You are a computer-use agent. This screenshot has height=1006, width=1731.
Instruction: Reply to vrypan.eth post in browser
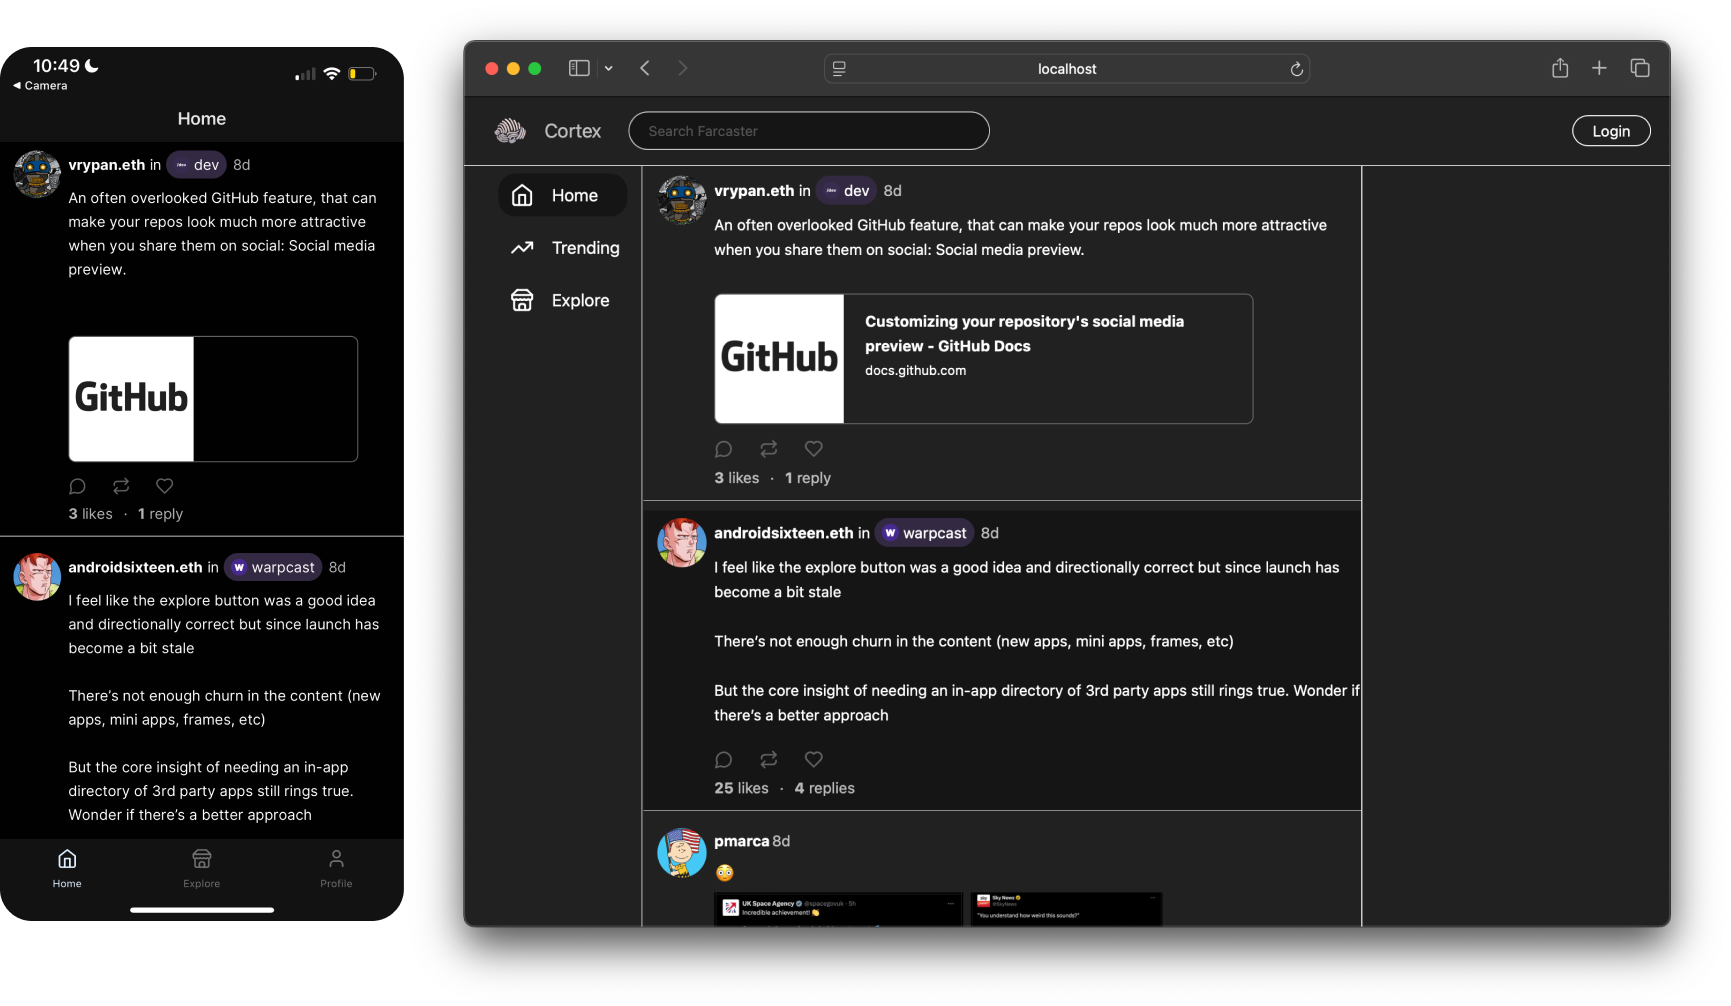(x=724, y=449)
